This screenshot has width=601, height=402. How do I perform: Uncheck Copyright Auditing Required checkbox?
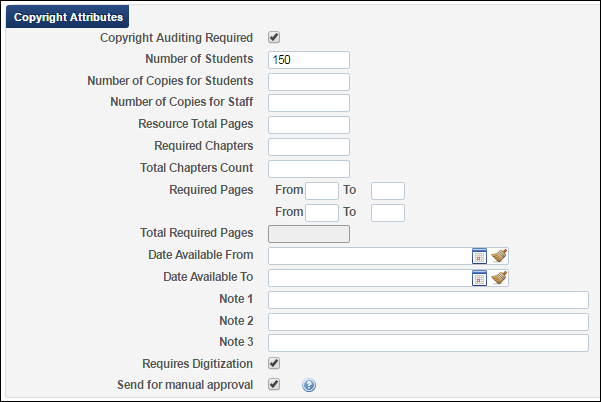pyautogui.click(x=274, y=37)
